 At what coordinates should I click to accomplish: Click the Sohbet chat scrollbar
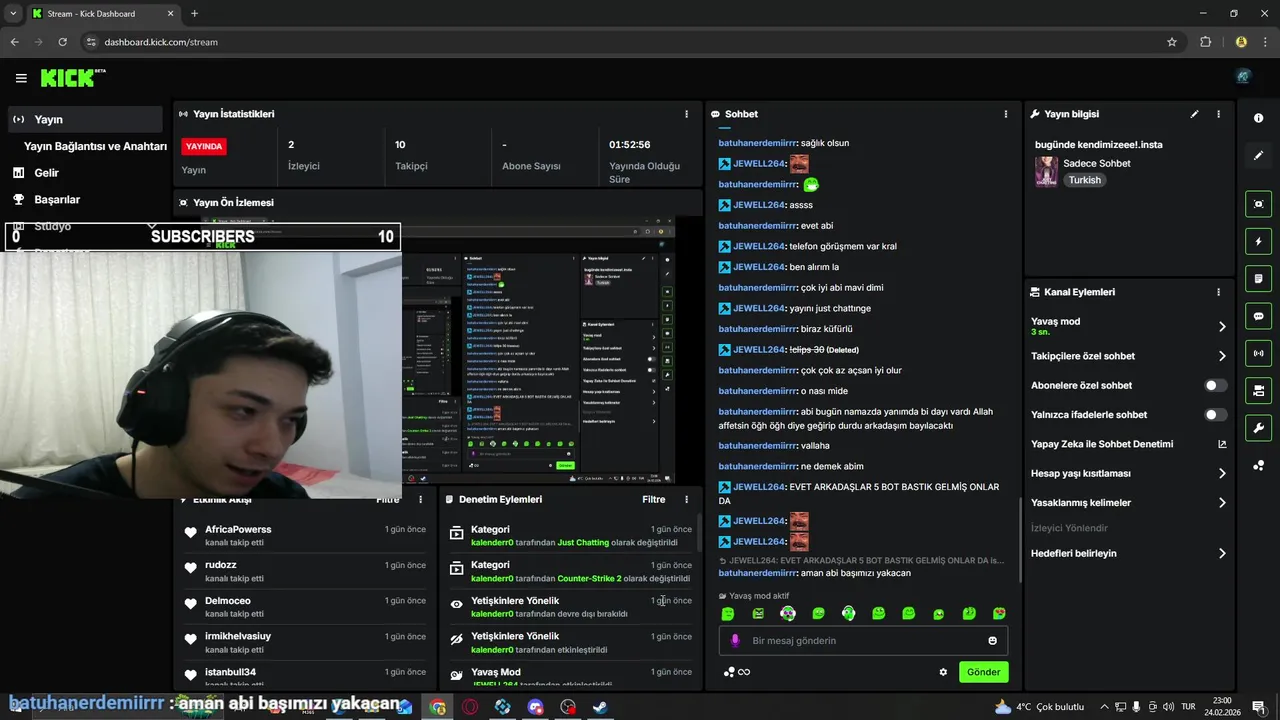(1019, 540)
